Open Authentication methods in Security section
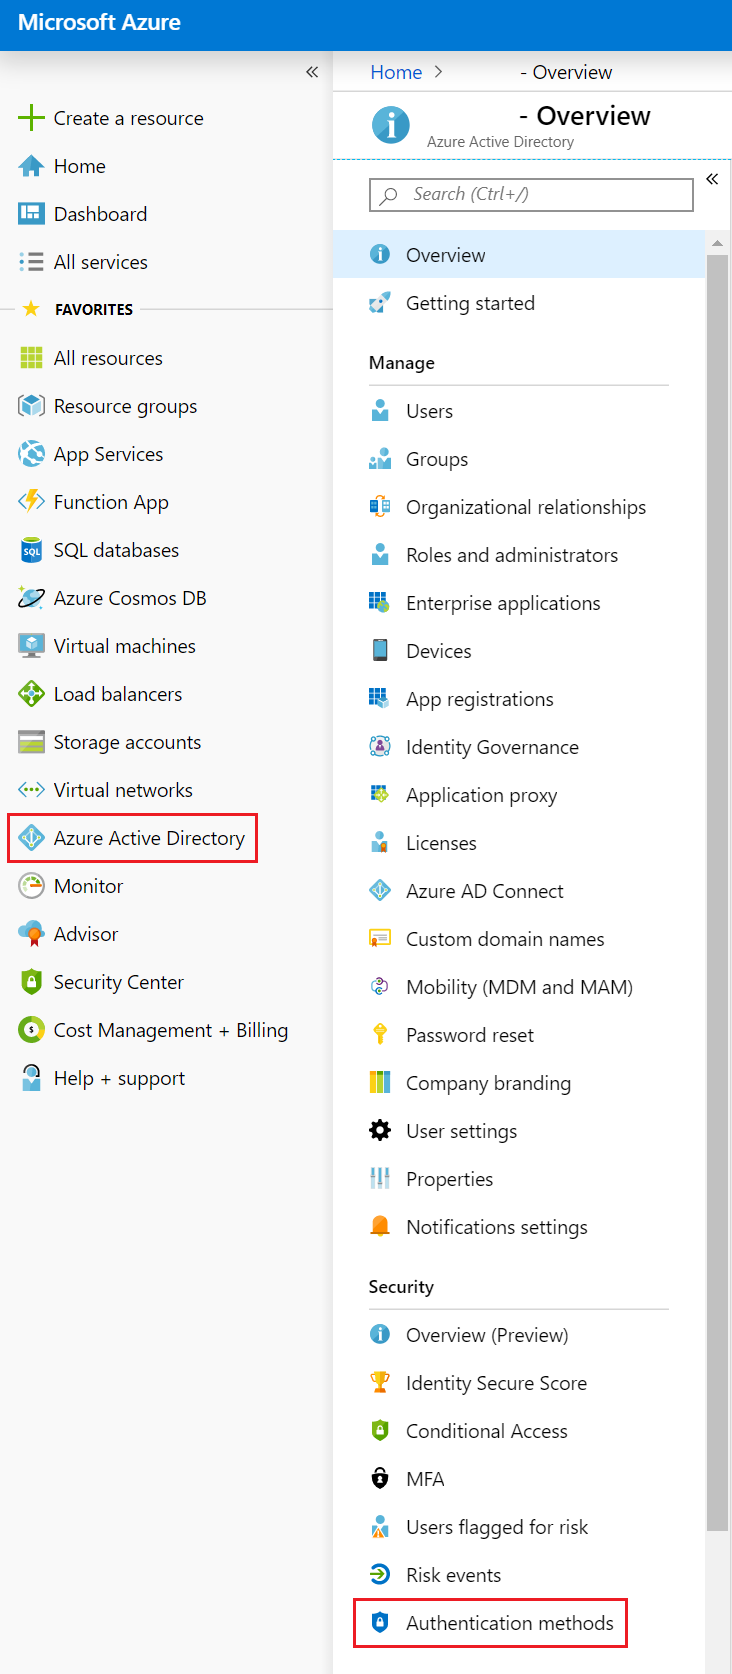Image resolution: width=732 pixels, height=1674 pixels. pos(509,1623)
